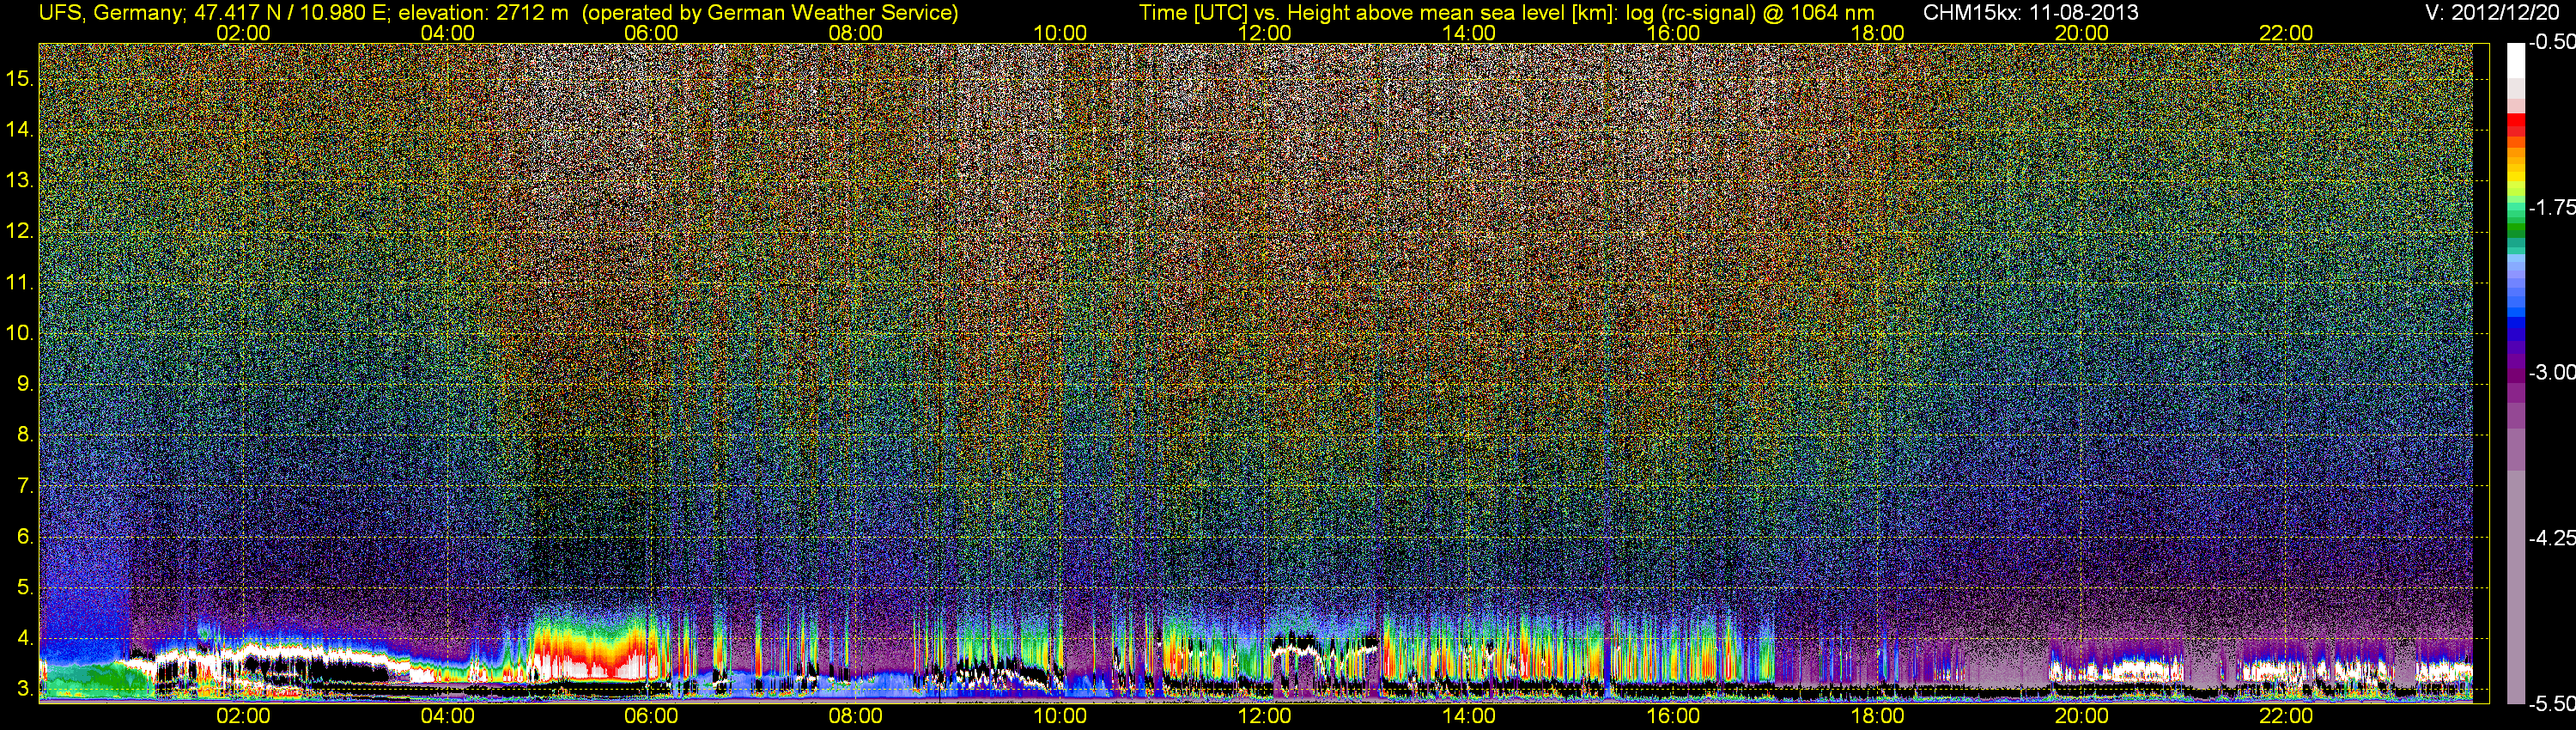Select "14:00" on the bottom time axis

[1469, 716]
